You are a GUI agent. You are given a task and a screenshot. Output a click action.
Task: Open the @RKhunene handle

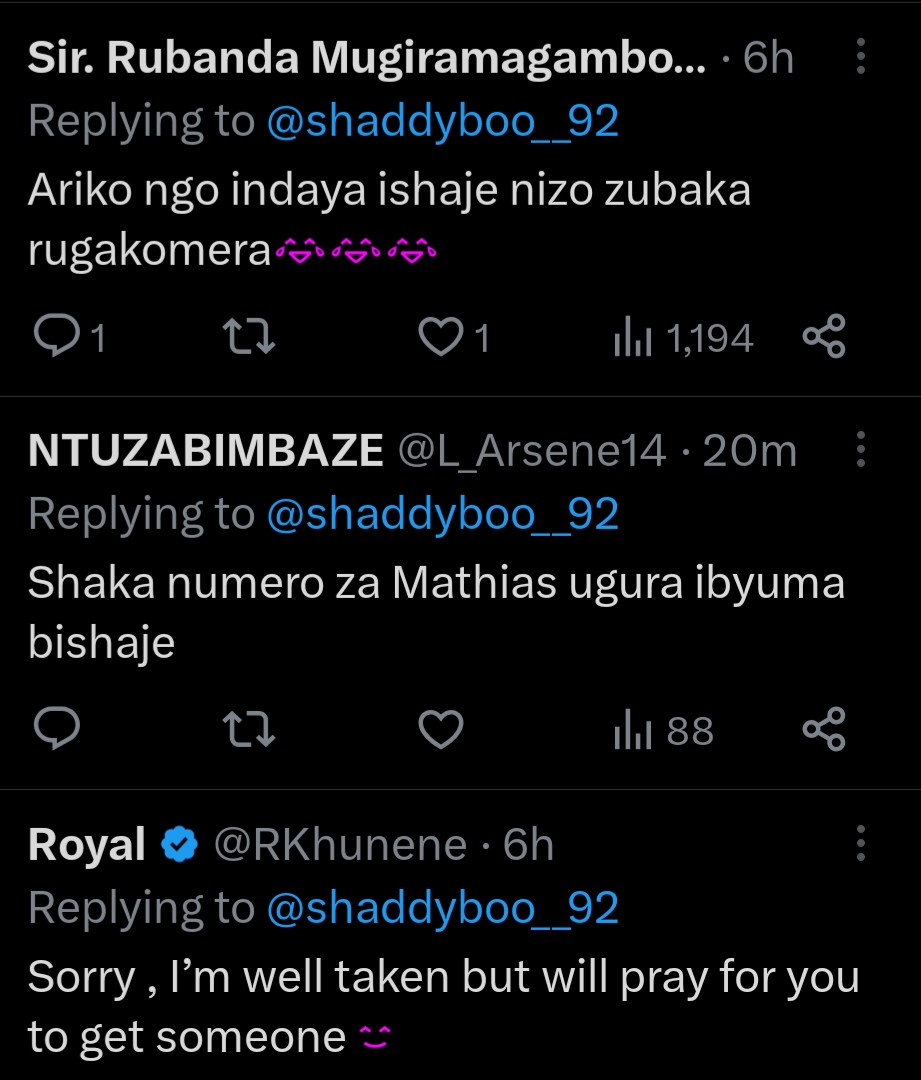(340, 845)
